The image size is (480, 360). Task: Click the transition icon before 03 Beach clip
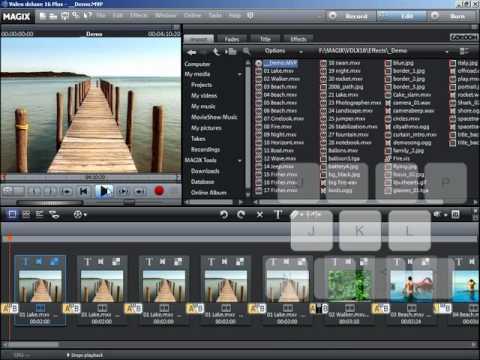[380, 308]
